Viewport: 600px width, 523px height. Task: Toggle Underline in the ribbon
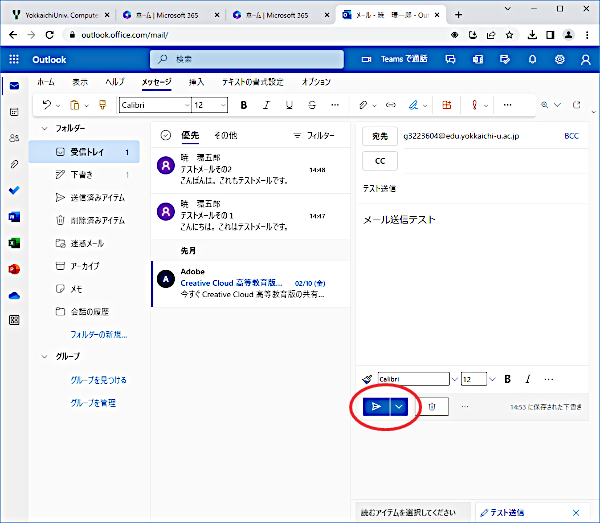pyautogui.click(x=289, y=105)
